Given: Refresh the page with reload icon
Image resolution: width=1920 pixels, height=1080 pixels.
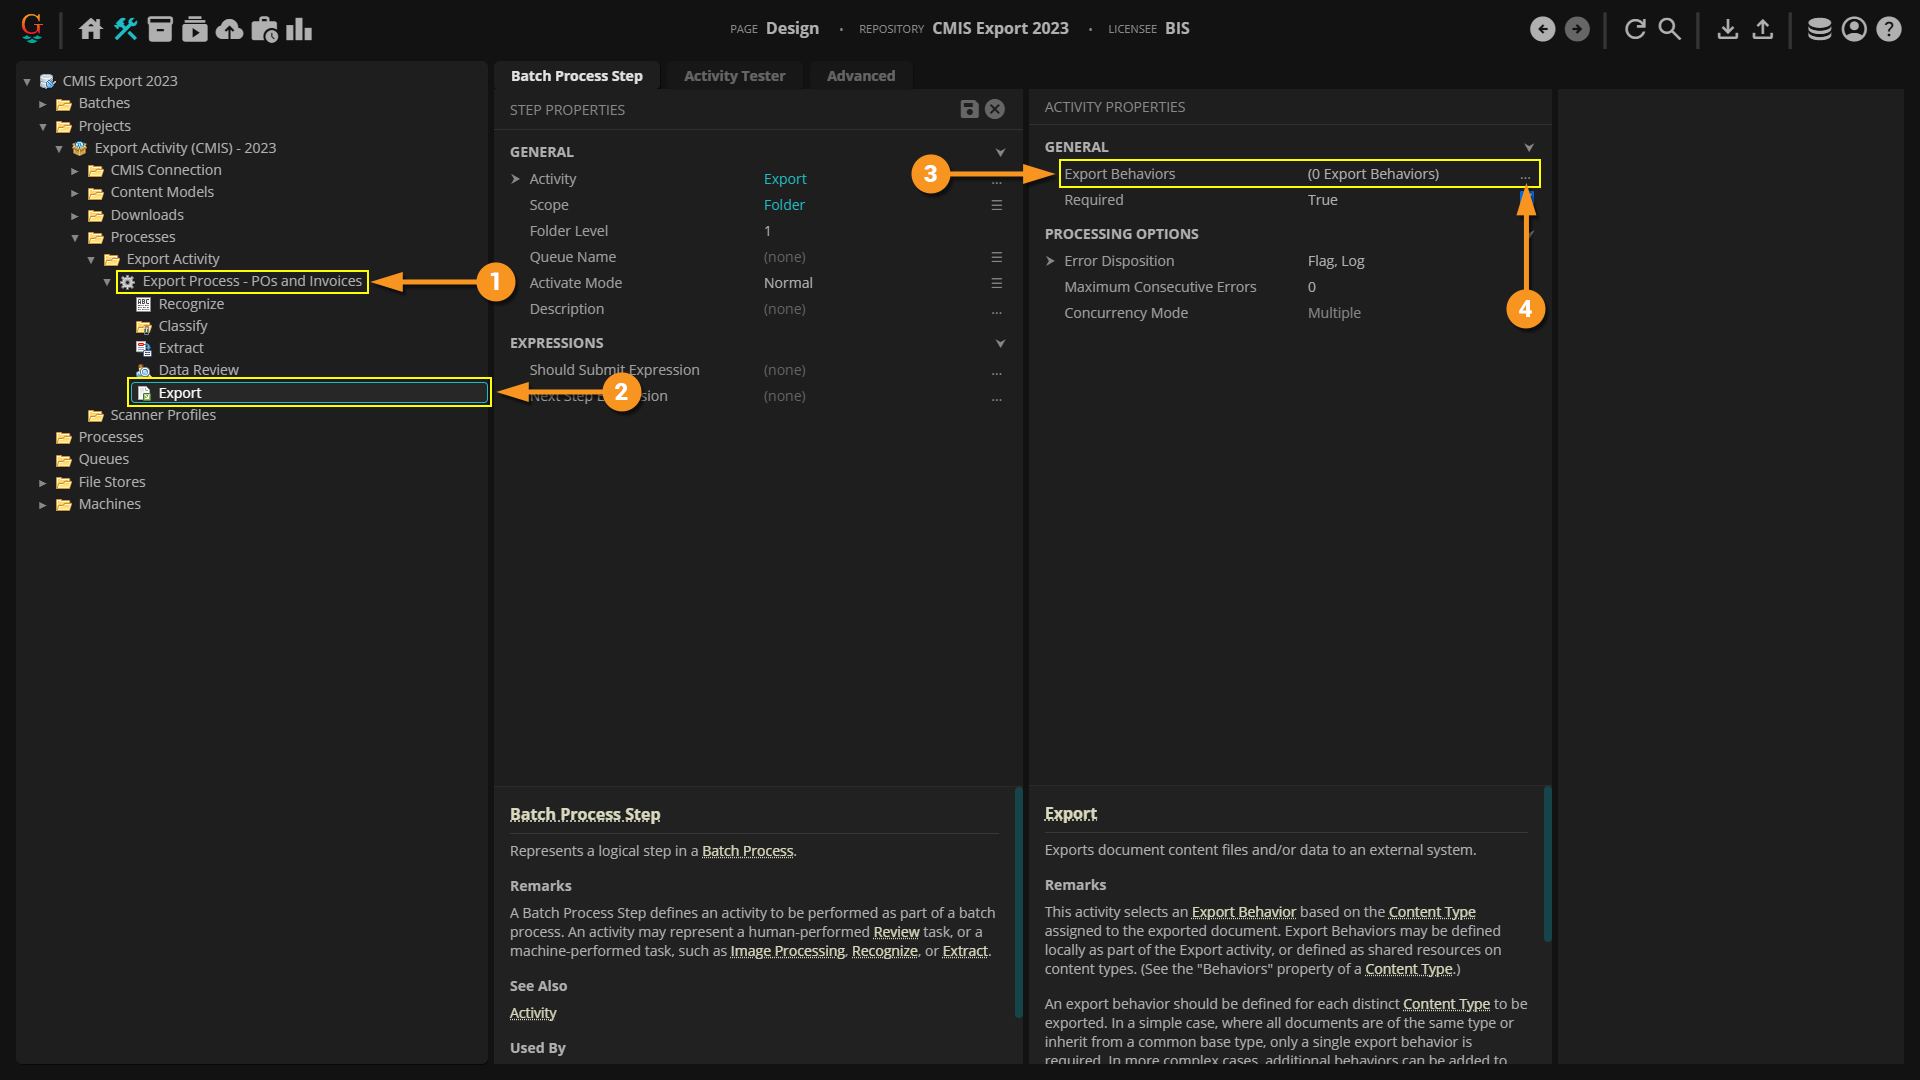Looking at the screenshot, I should coord(1635,29).
